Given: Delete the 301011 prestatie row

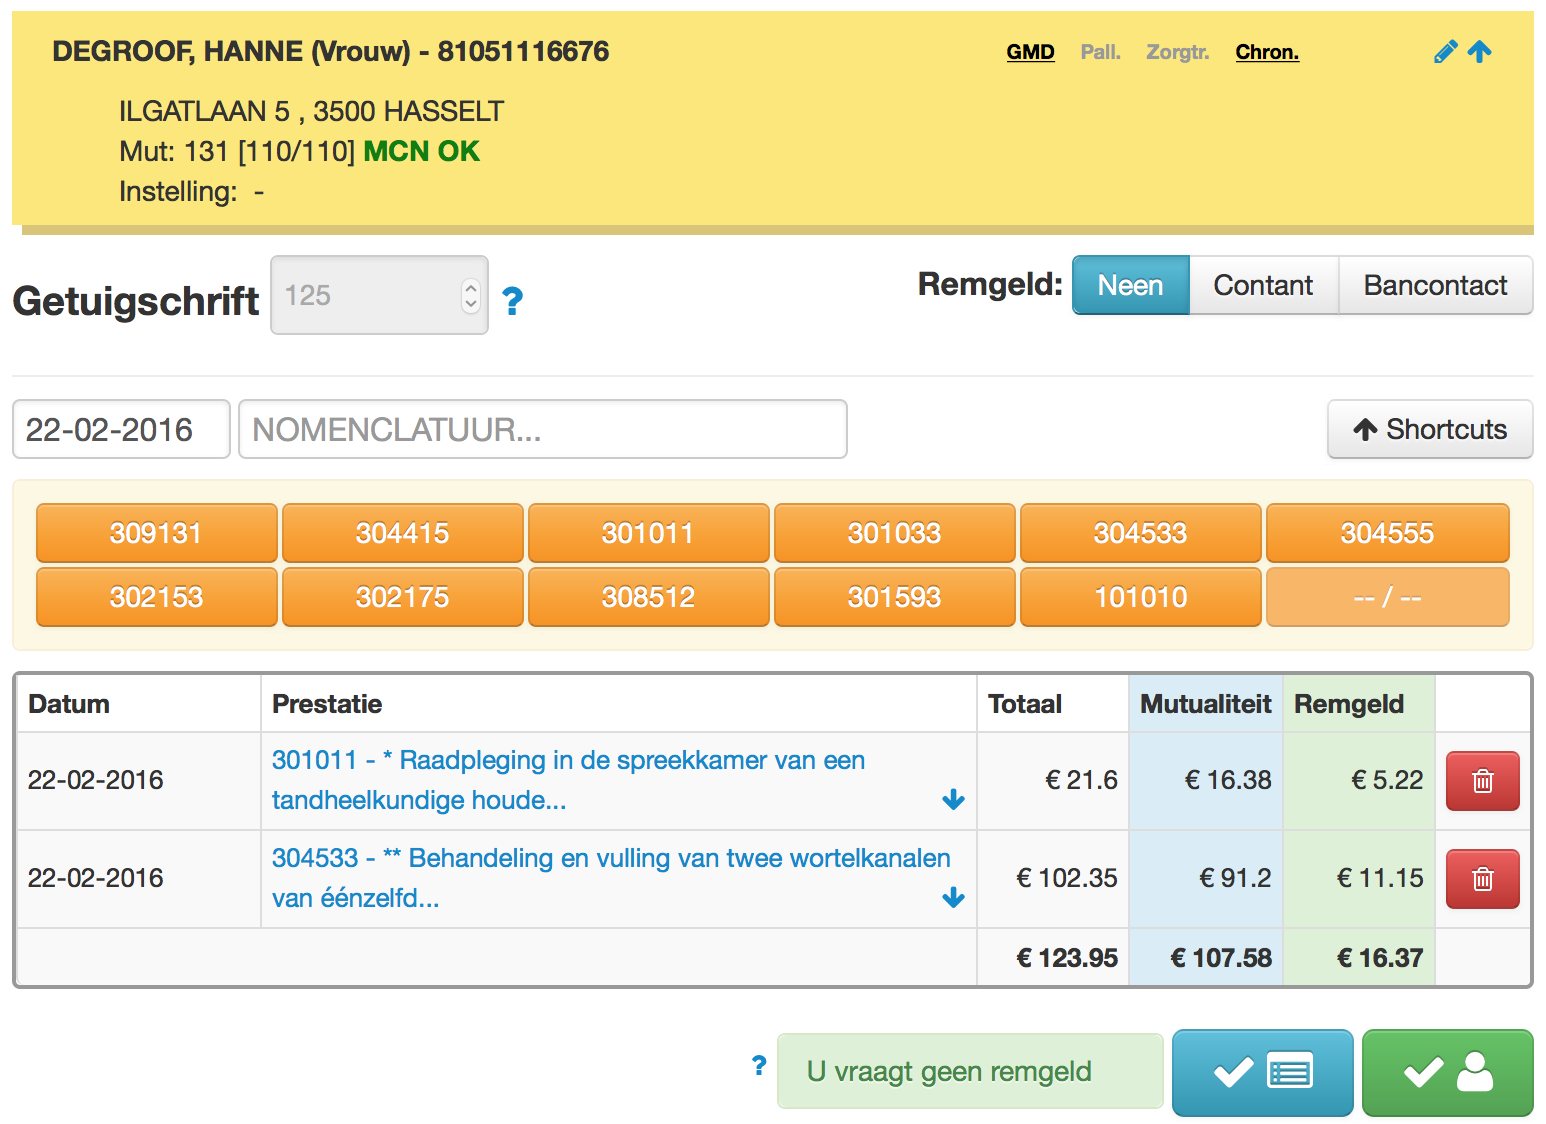Looking at the screenshot, I should [1483, 781].
